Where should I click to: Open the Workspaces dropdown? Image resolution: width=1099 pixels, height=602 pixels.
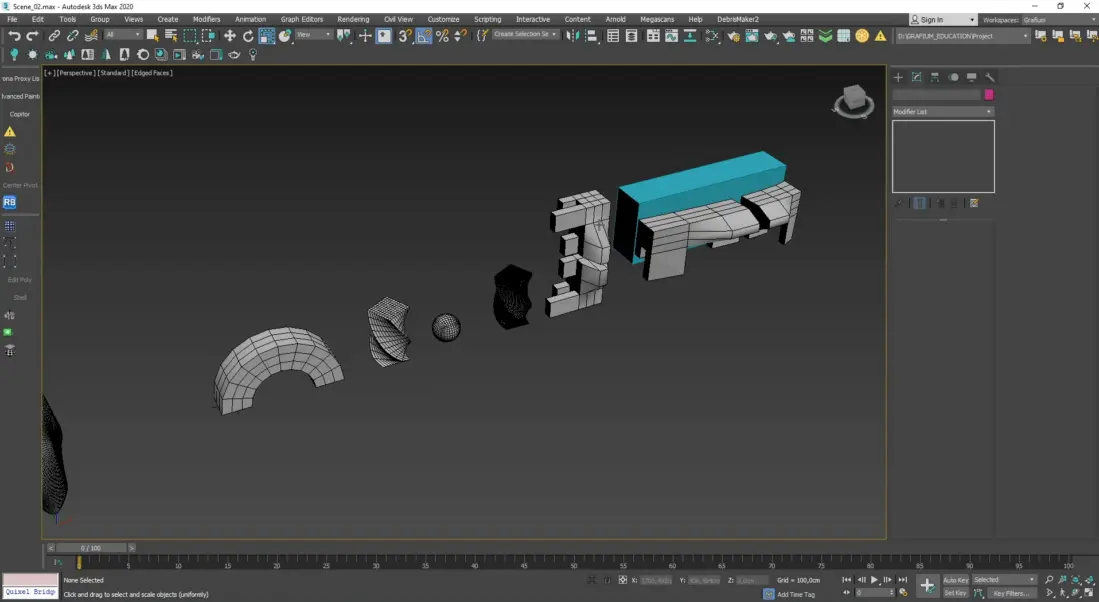(1059, 20)
